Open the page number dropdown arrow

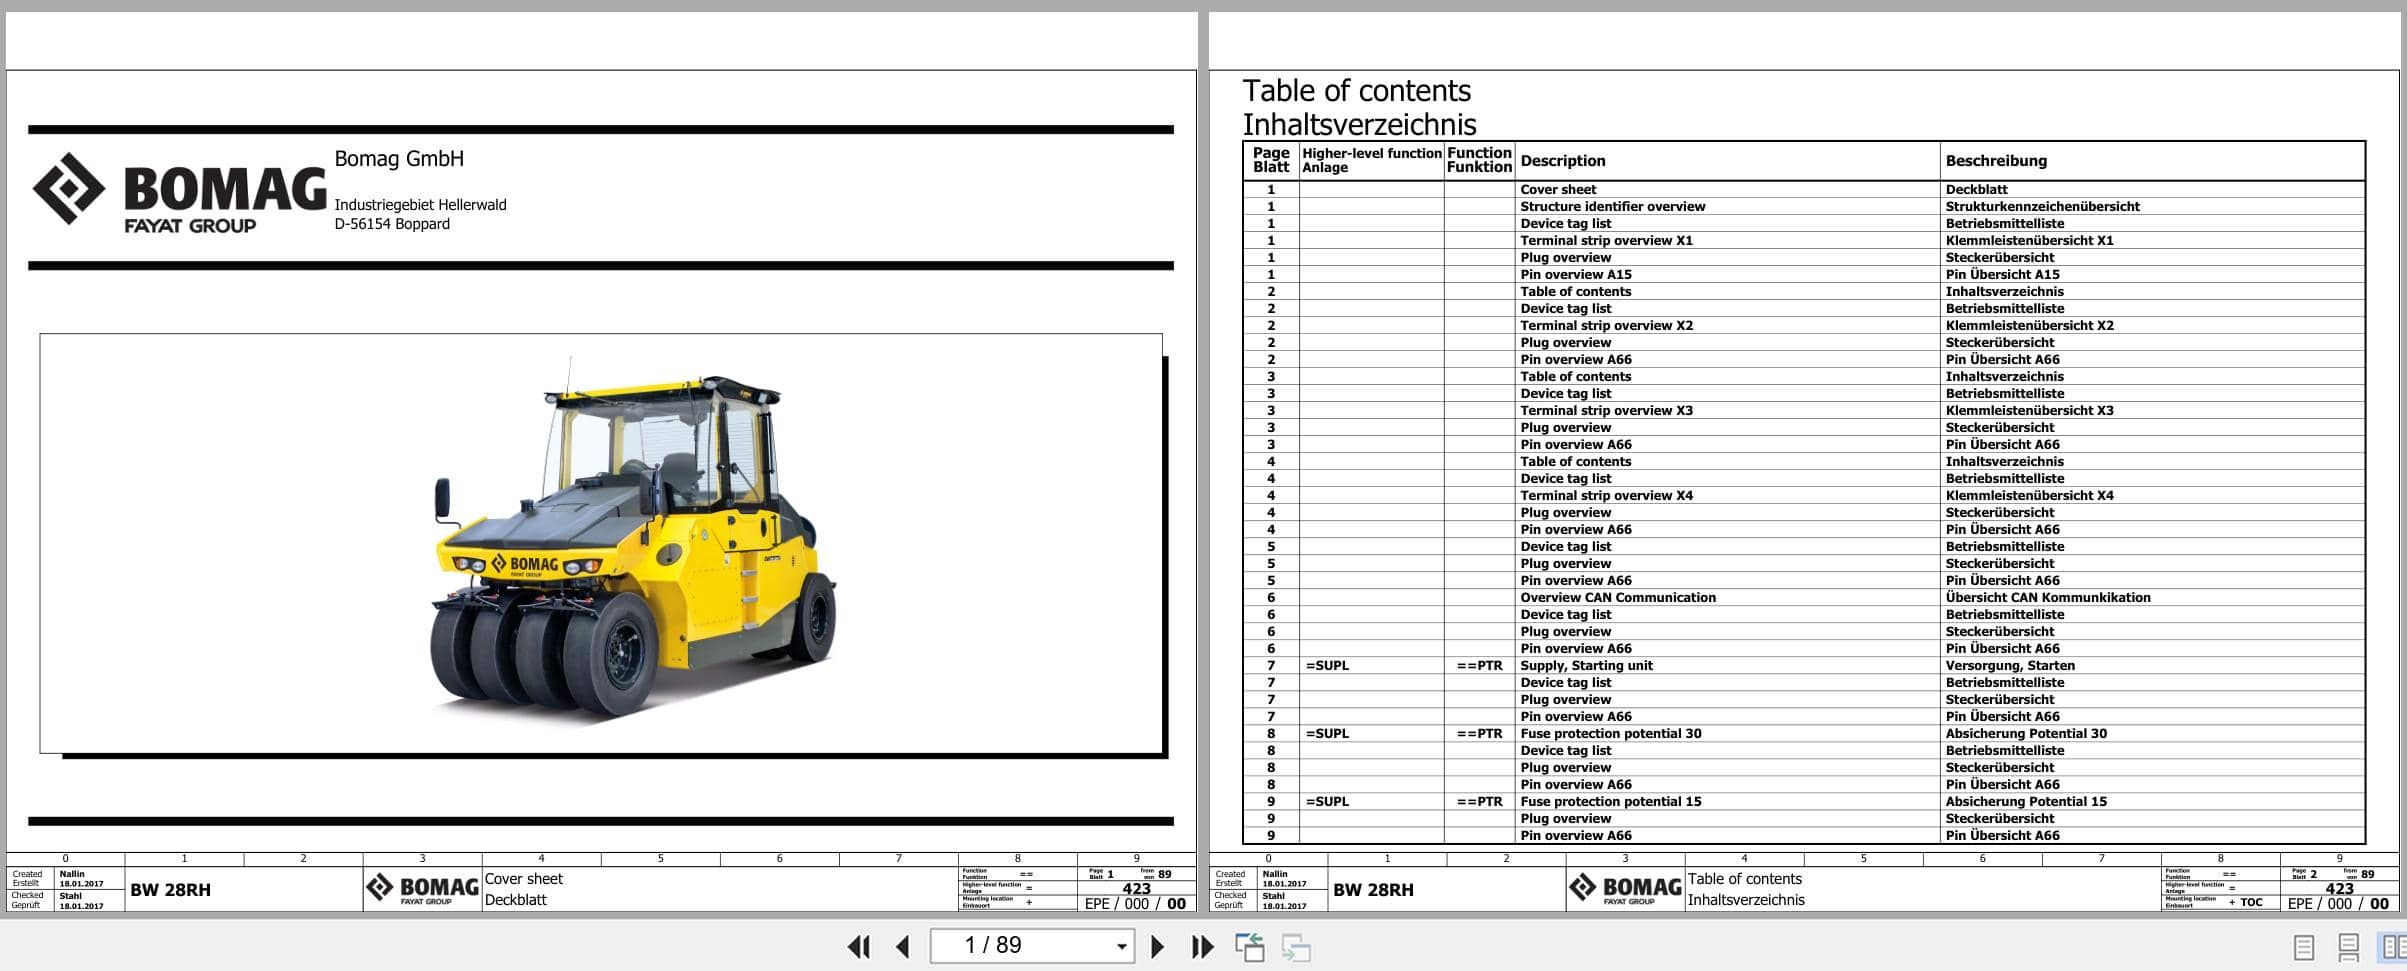(1121, 946)
